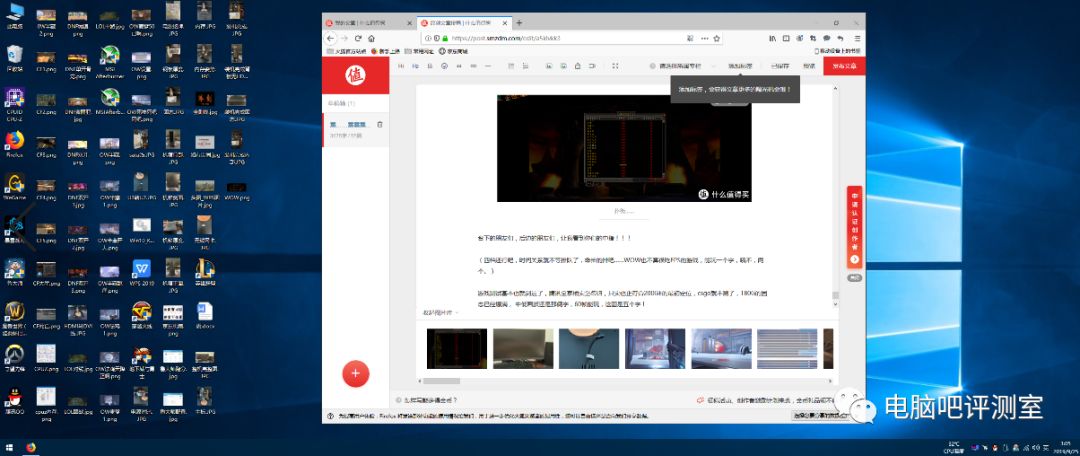Viewport: 1080px width, 456px height.
Task: Click the Firefox icon in the taskbar
Action: coord(31,447)
